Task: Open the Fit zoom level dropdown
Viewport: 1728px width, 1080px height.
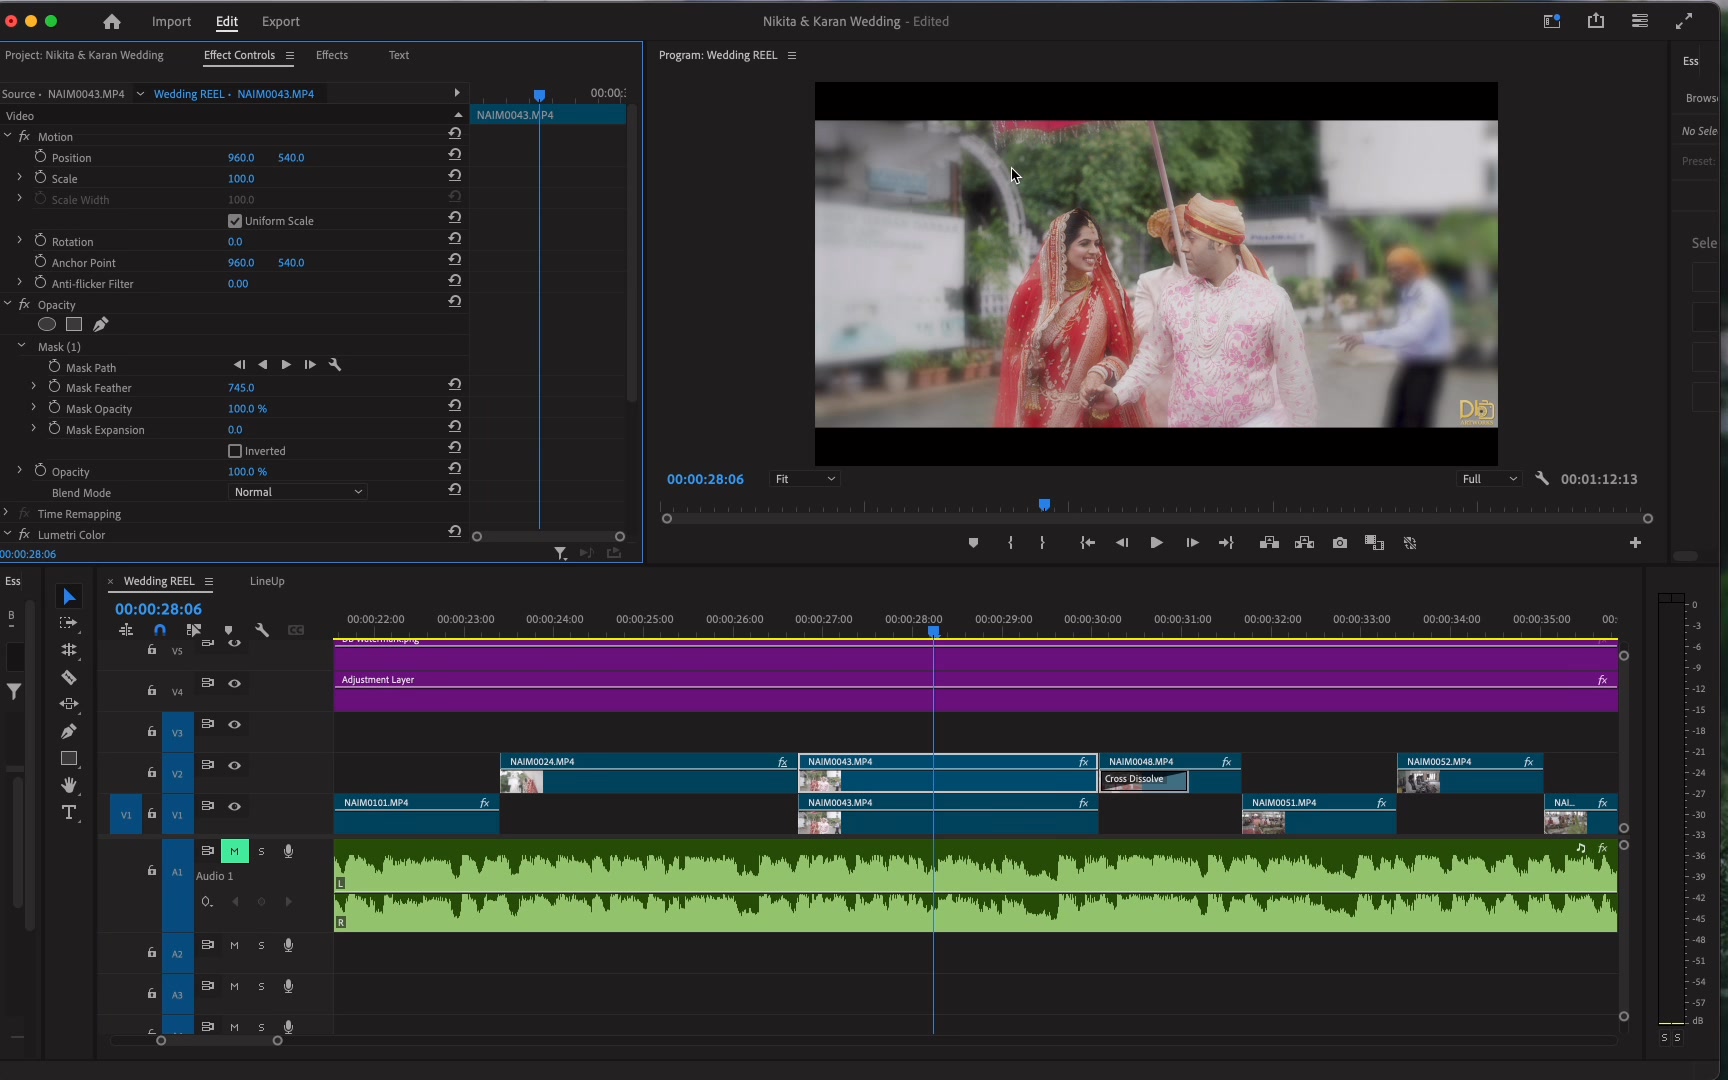Action: (x=805, y=479)
